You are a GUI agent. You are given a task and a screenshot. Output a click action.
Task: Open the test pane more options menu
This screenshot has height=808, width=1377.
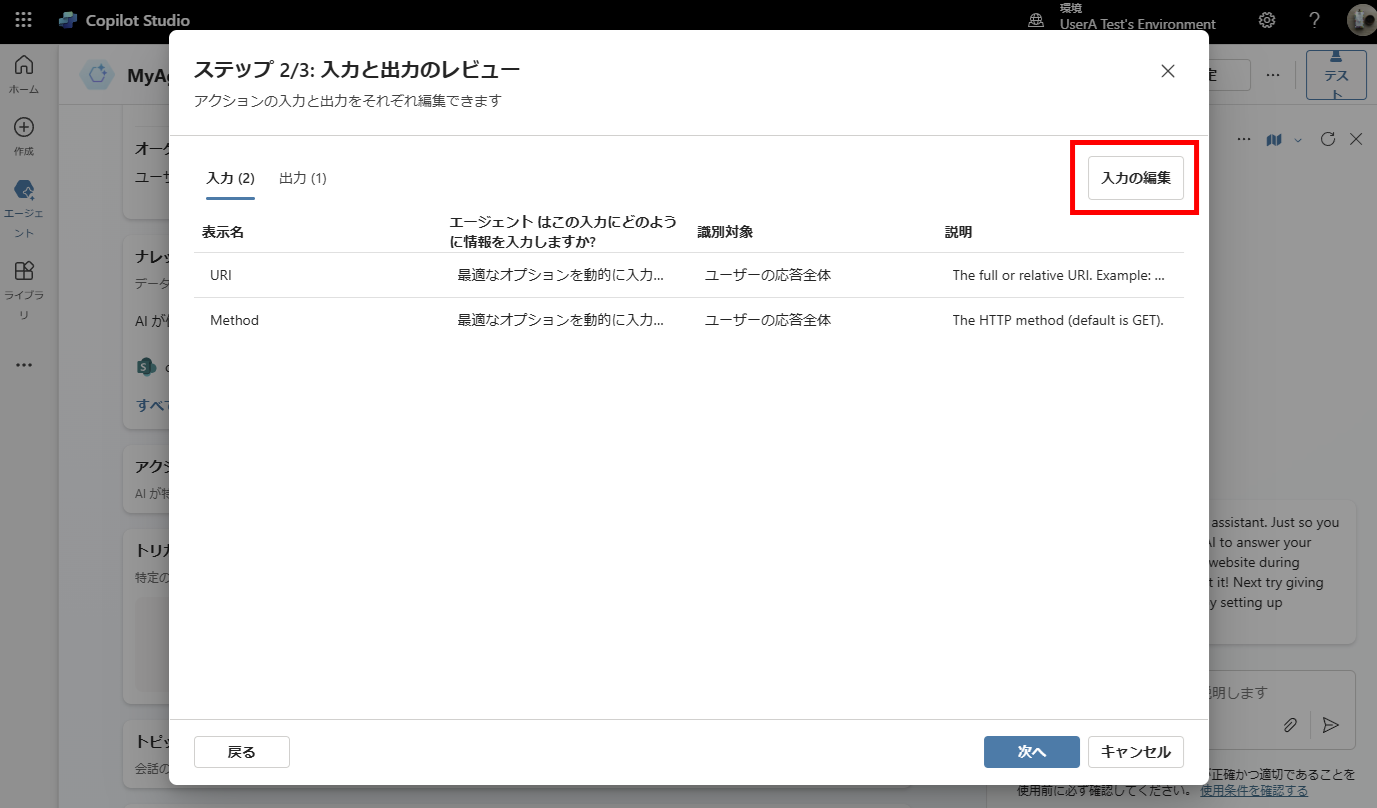click(x=1243, y=140)
